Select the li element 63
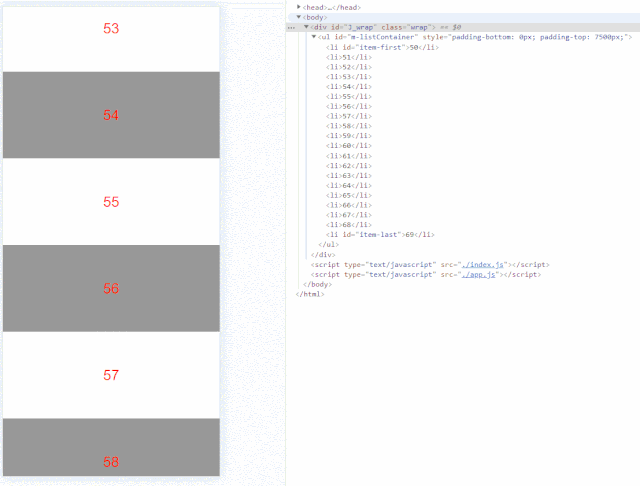This screenshot has width=640, height=486. coord(349,175)
